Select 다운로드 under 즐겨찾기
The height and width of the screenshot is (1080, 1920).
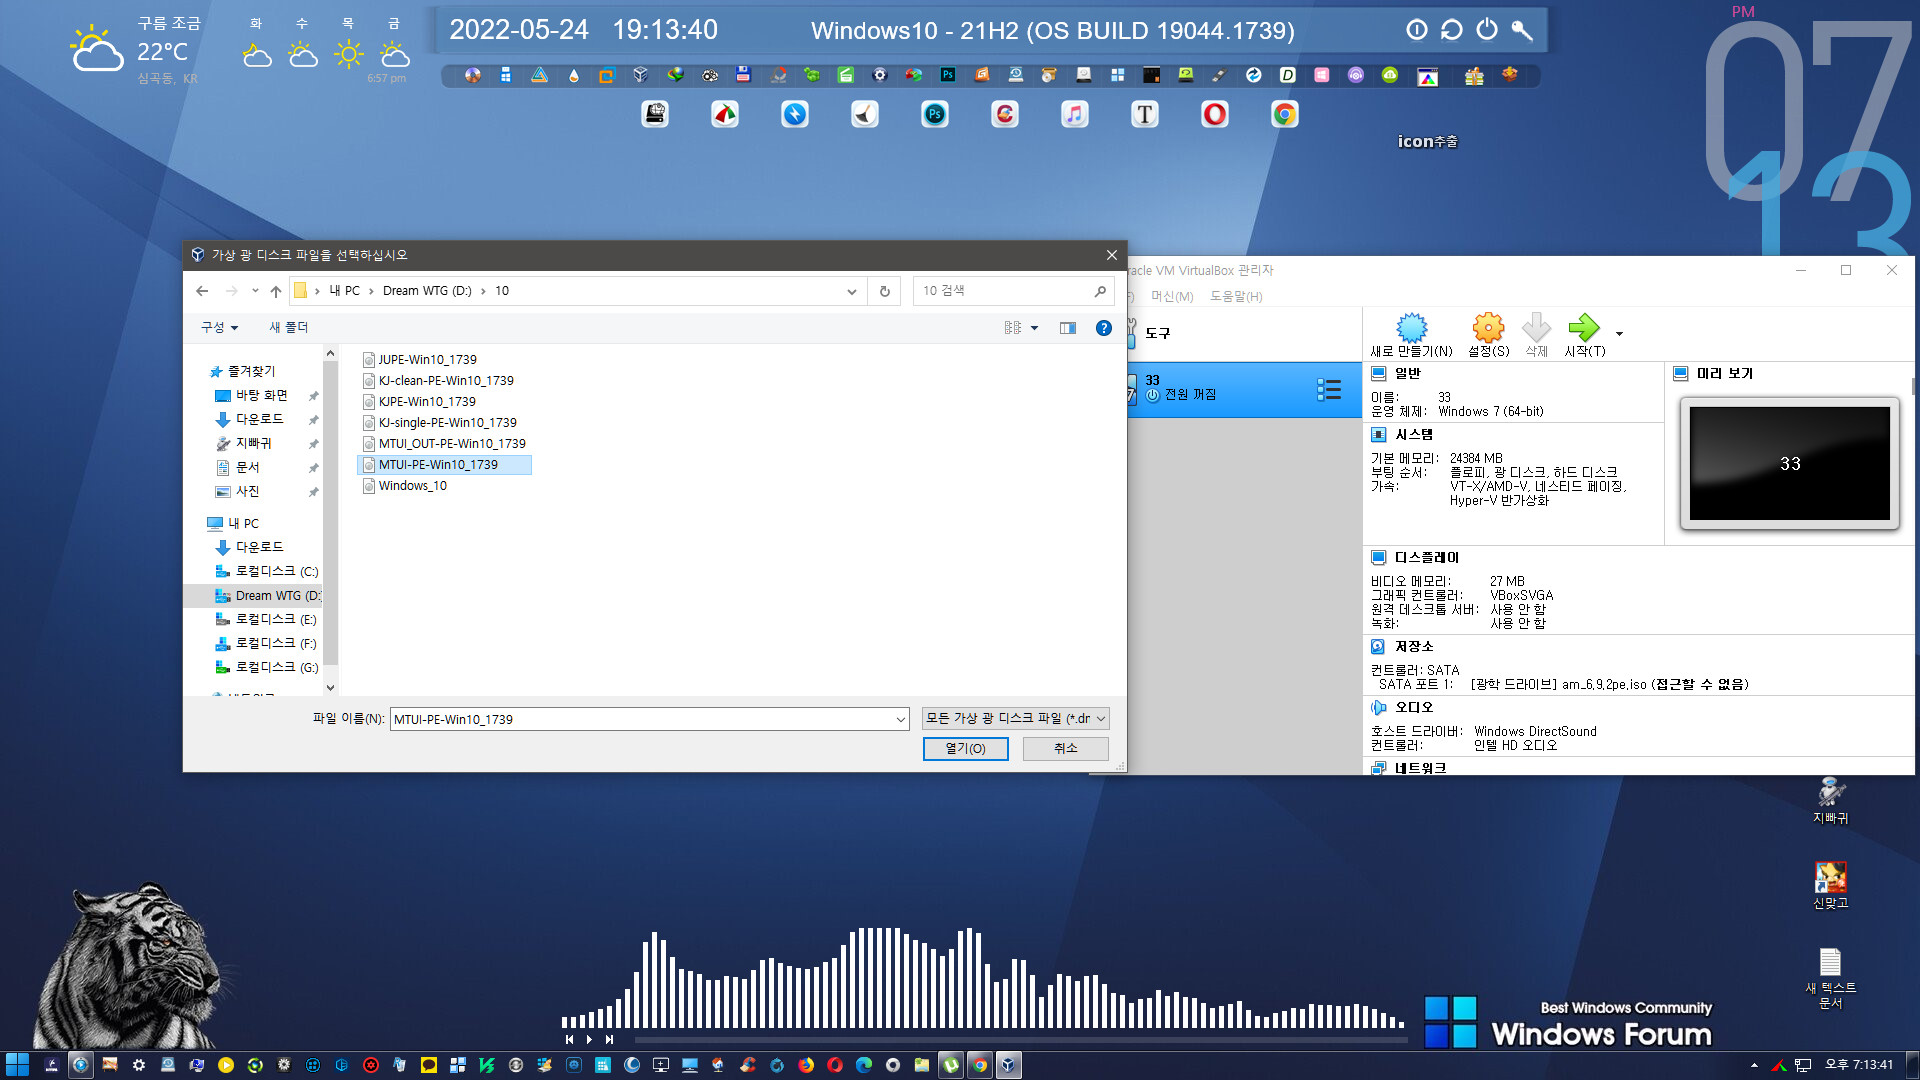(x=259, y=419)
